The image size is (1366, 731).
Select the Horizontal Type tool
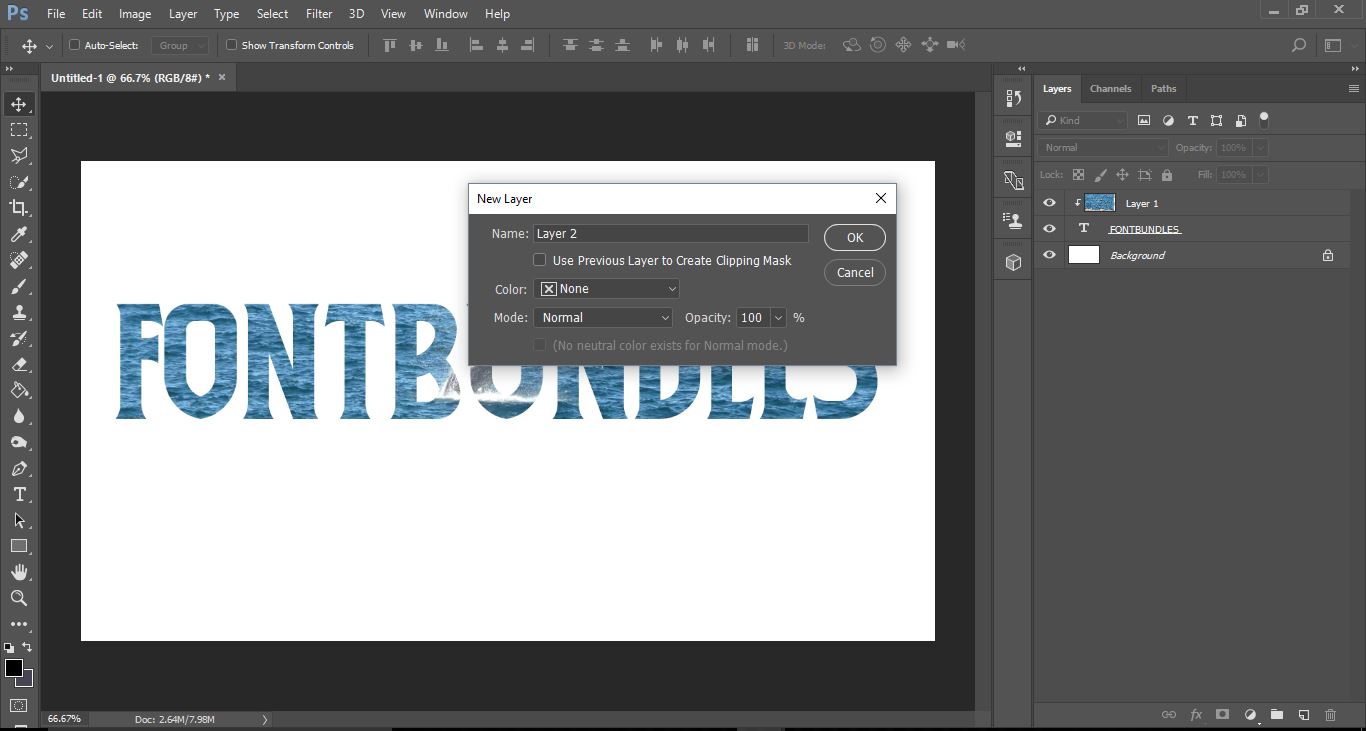tap(18, 494)
